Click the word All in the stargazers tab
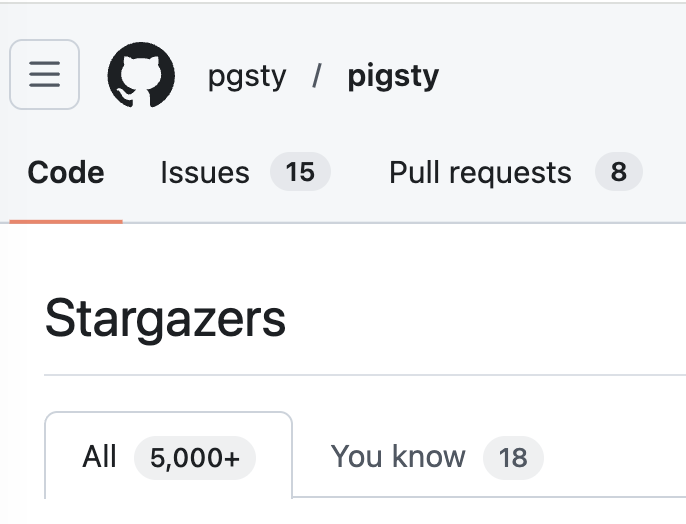 coord(99,456)
